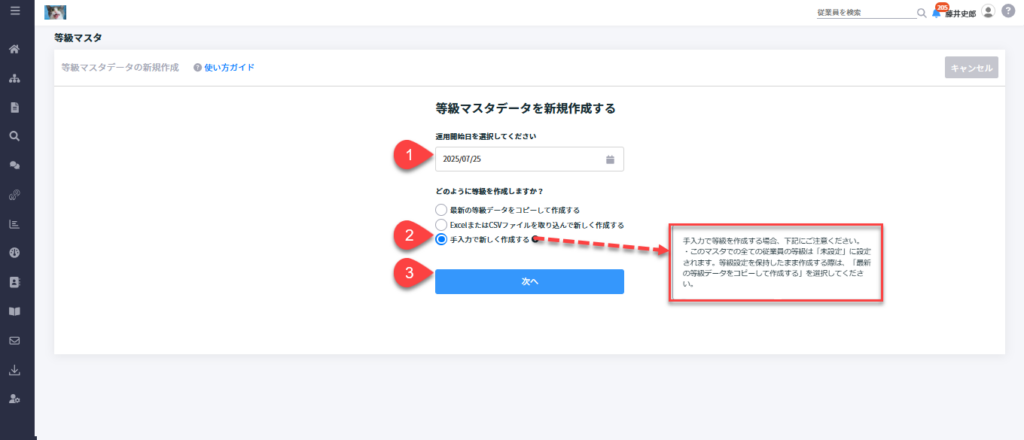Open the dashboard gauge sidebar icon
The height and width of the screenshot is (440, 1024).
pyautogui.click(x=15, y=253)
